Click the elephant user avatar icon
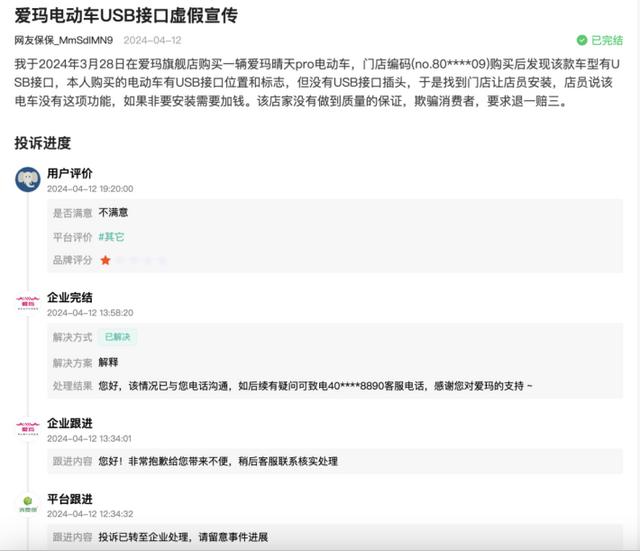The height and width of the screenshot is (551, 640). 28,179
